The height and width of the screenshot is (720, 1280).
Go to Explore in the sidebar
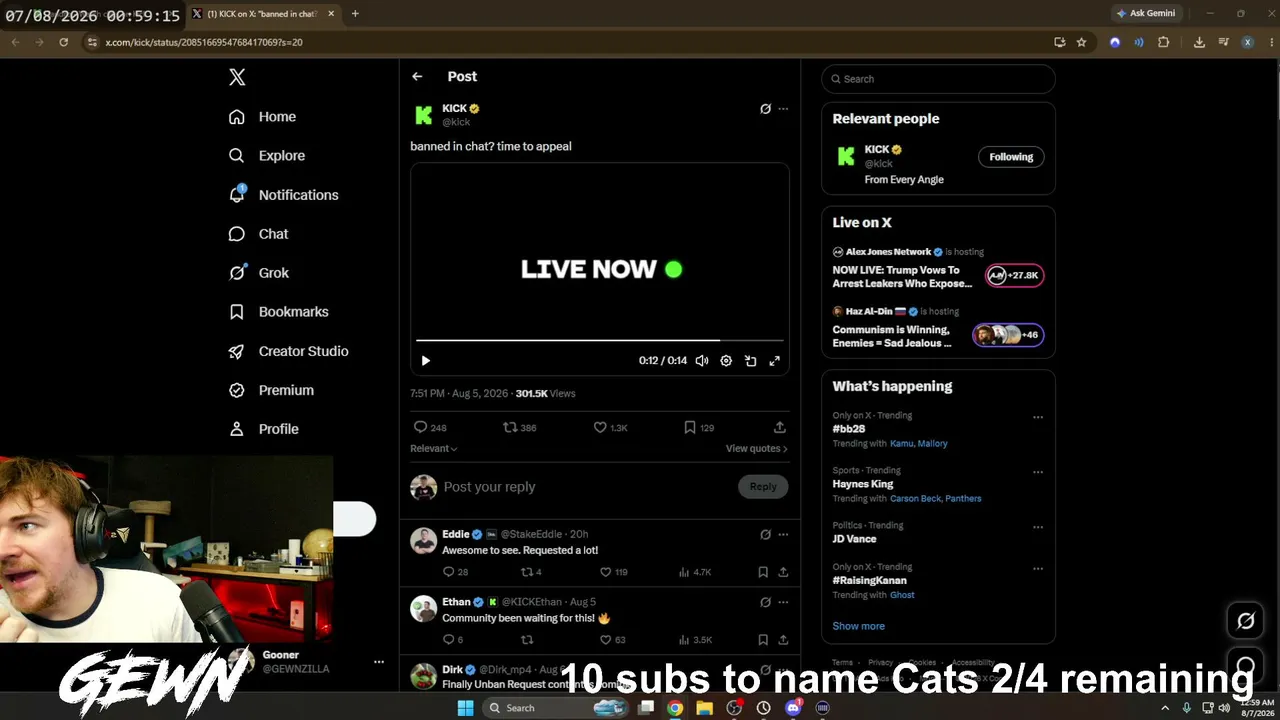pyautogui.click(x=266, y=156)
